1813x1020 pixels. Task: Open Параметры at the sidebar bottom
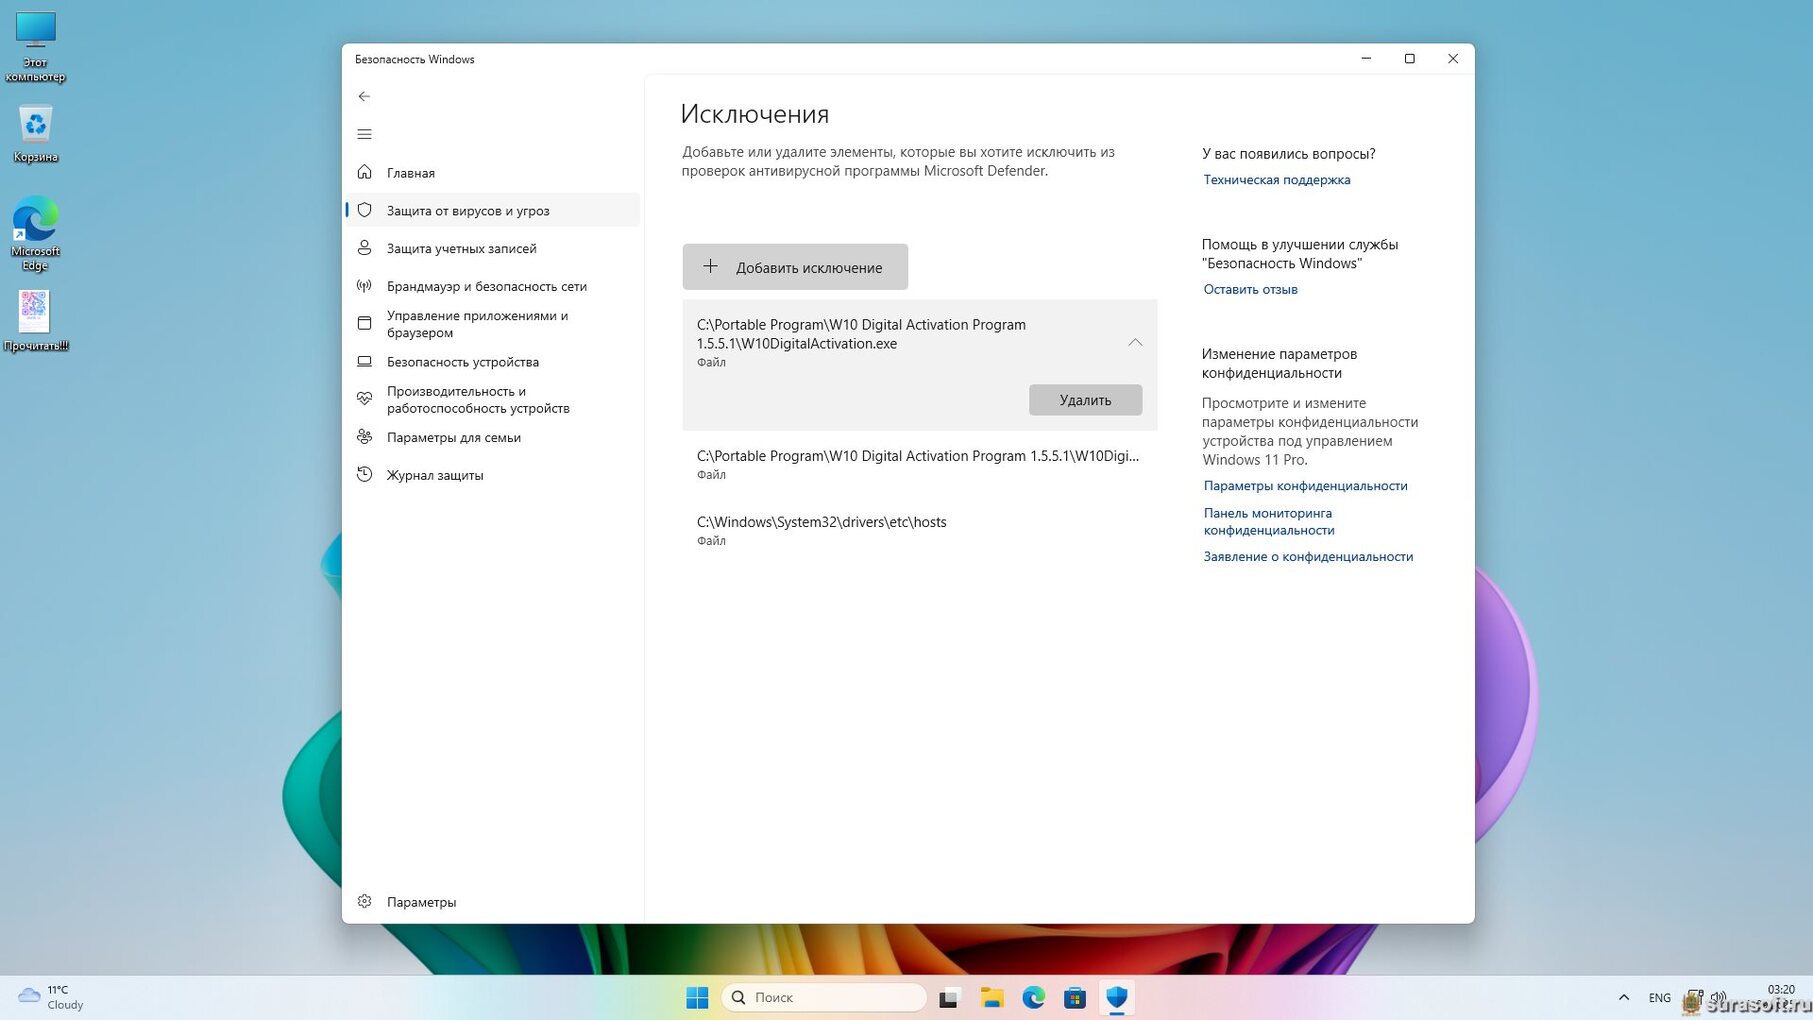click(x=492, y=901)
